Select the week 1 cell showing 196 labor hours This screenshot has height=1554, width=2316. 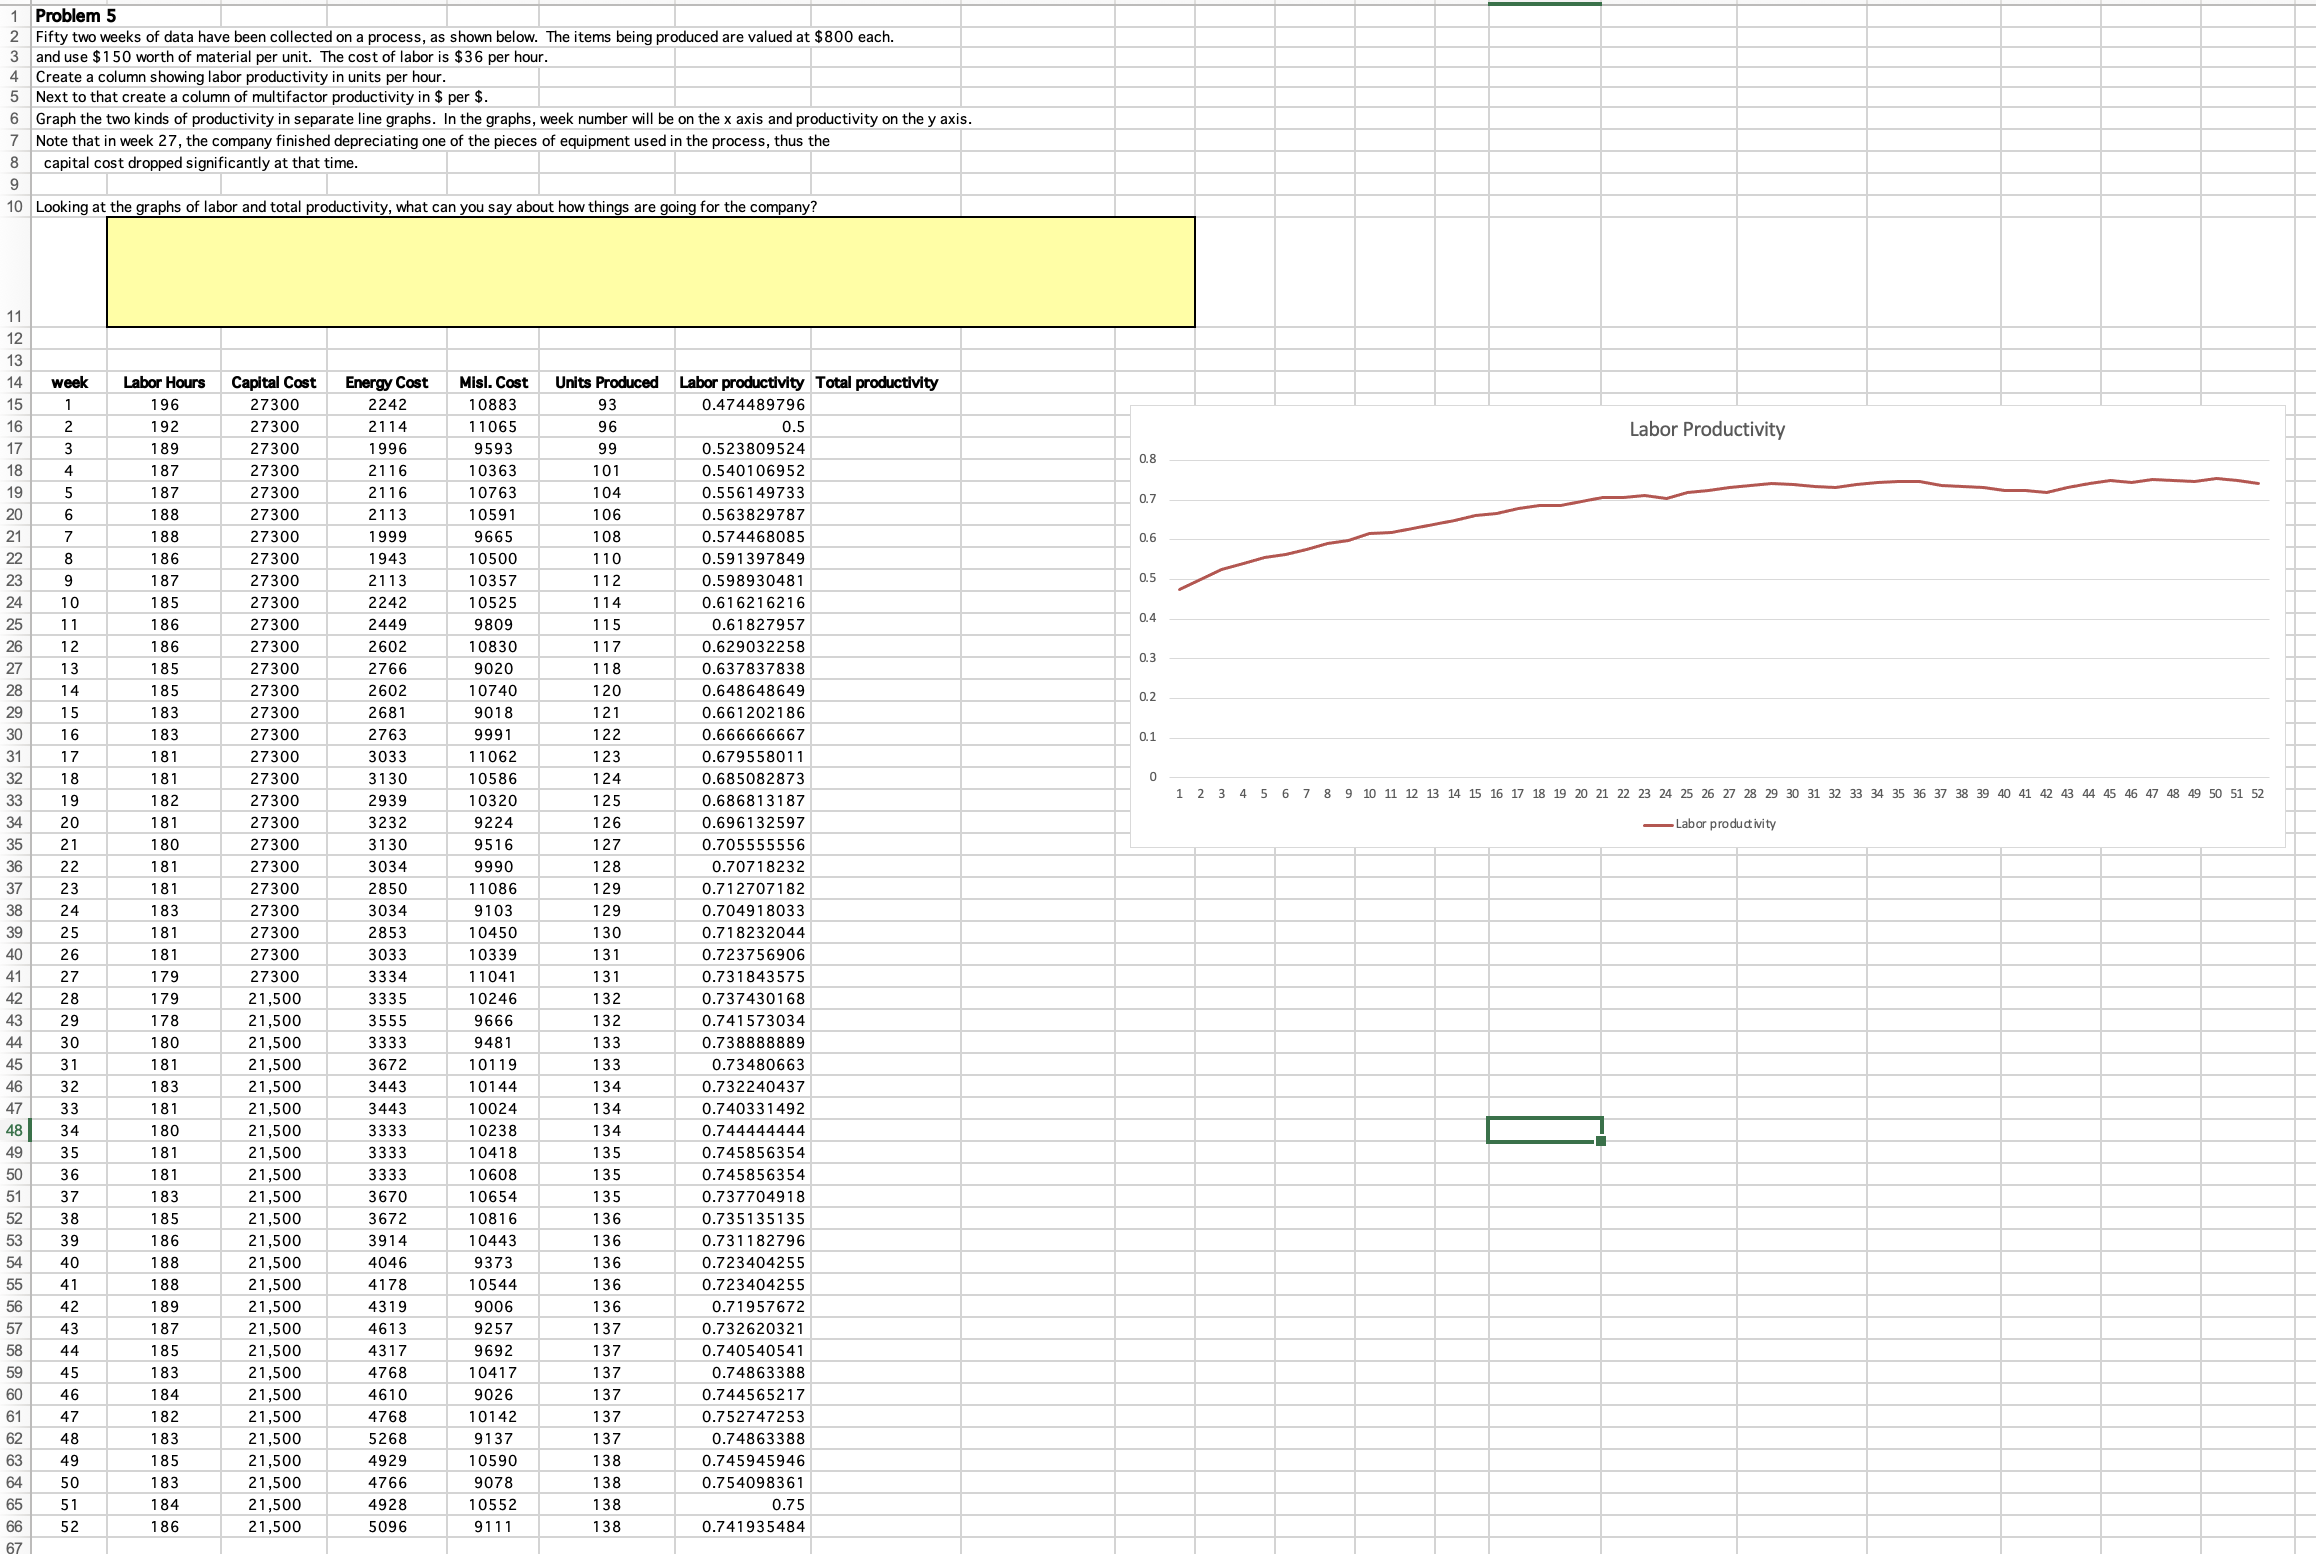tap(164, 404)
